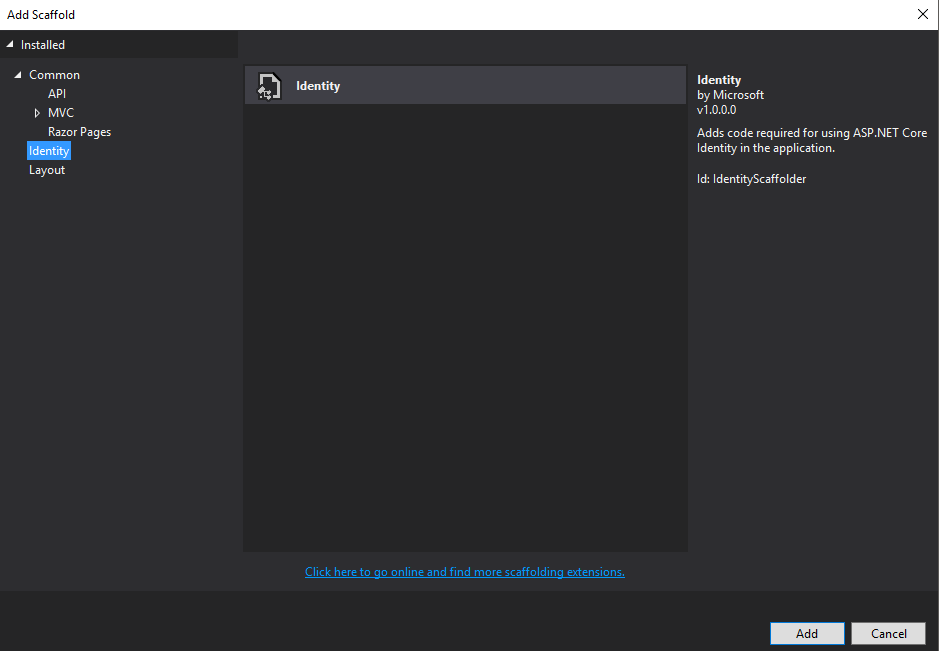This screenshot has height=651, width=939.
Task: Choose the Layout category in the tree
Action: 47,170
